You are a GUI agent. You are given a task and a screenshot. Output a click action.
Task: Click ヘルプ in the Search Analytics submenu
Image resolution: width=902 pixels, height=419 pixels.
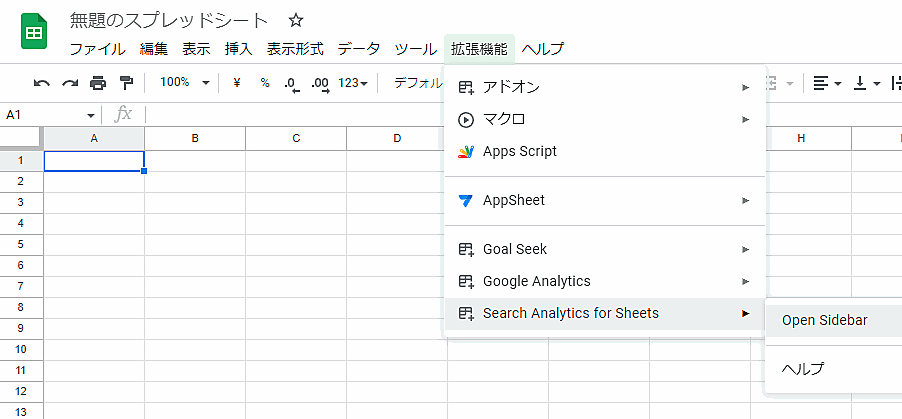[x=803, y=369]
